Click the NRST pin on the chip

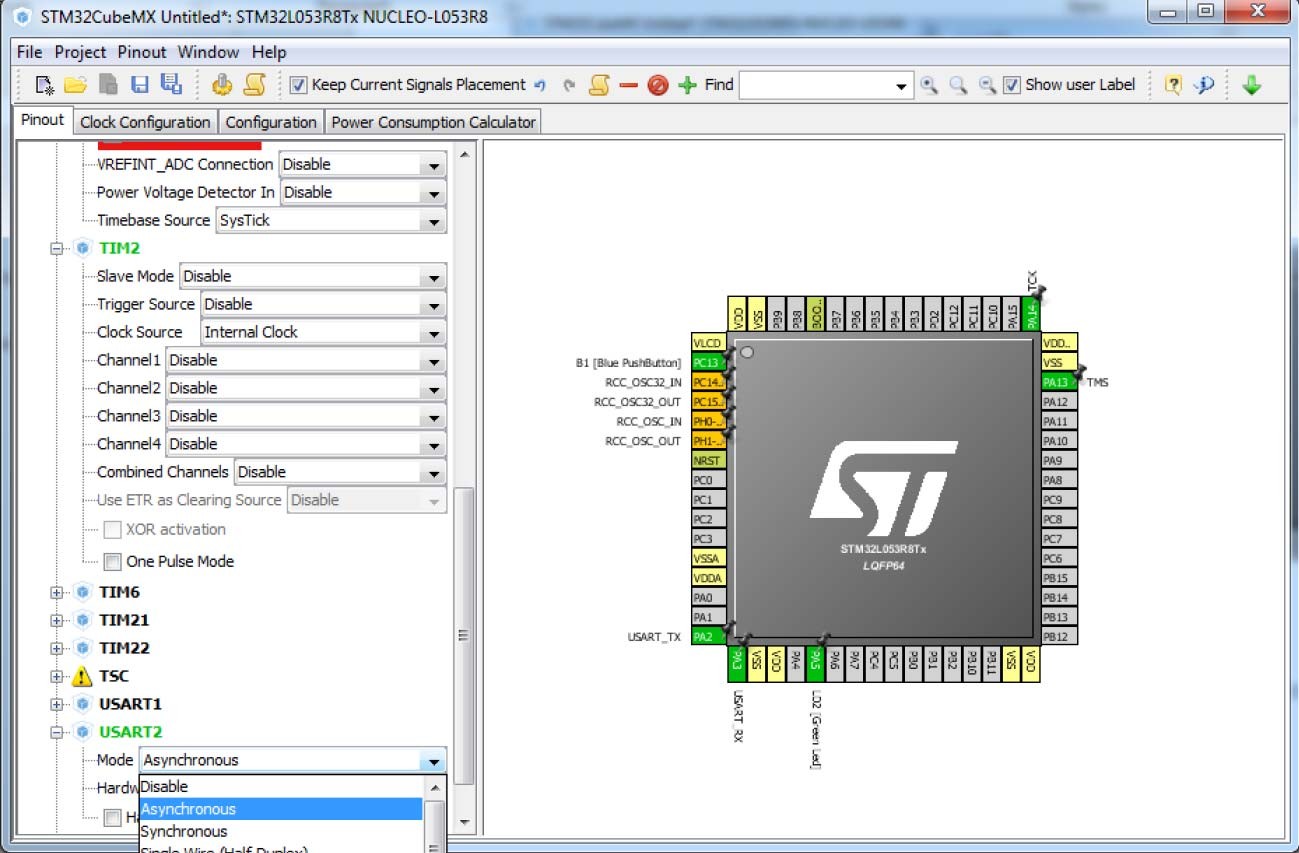pyautogui.click(x=707, y=461)
